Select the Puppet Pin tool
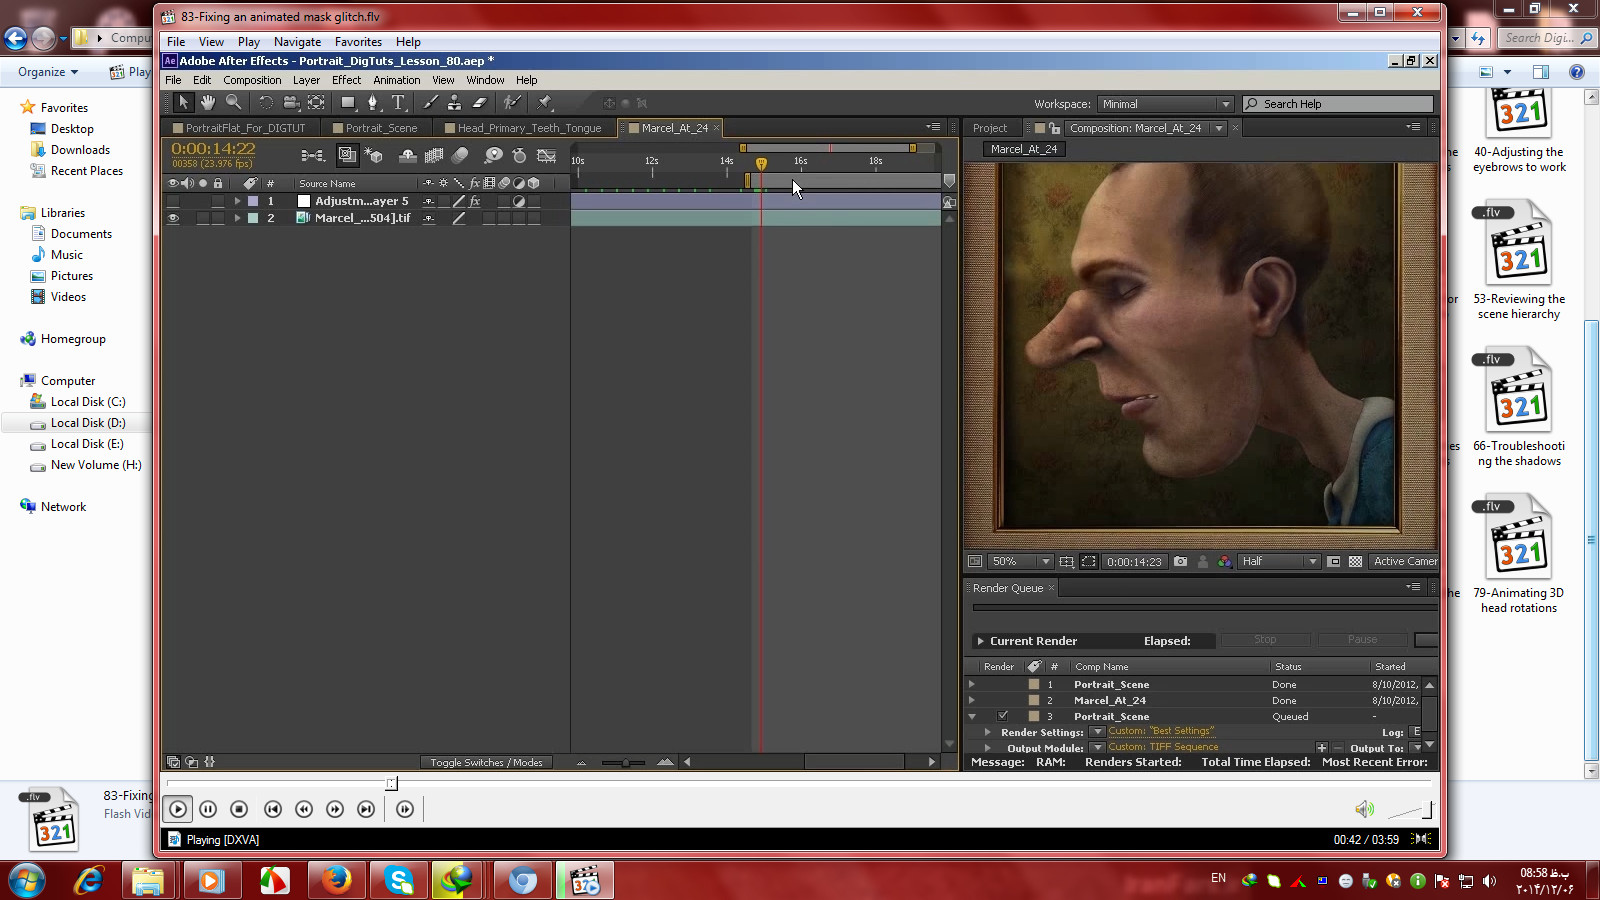Viewport: 1600px width, 900px height. point(545,102)
